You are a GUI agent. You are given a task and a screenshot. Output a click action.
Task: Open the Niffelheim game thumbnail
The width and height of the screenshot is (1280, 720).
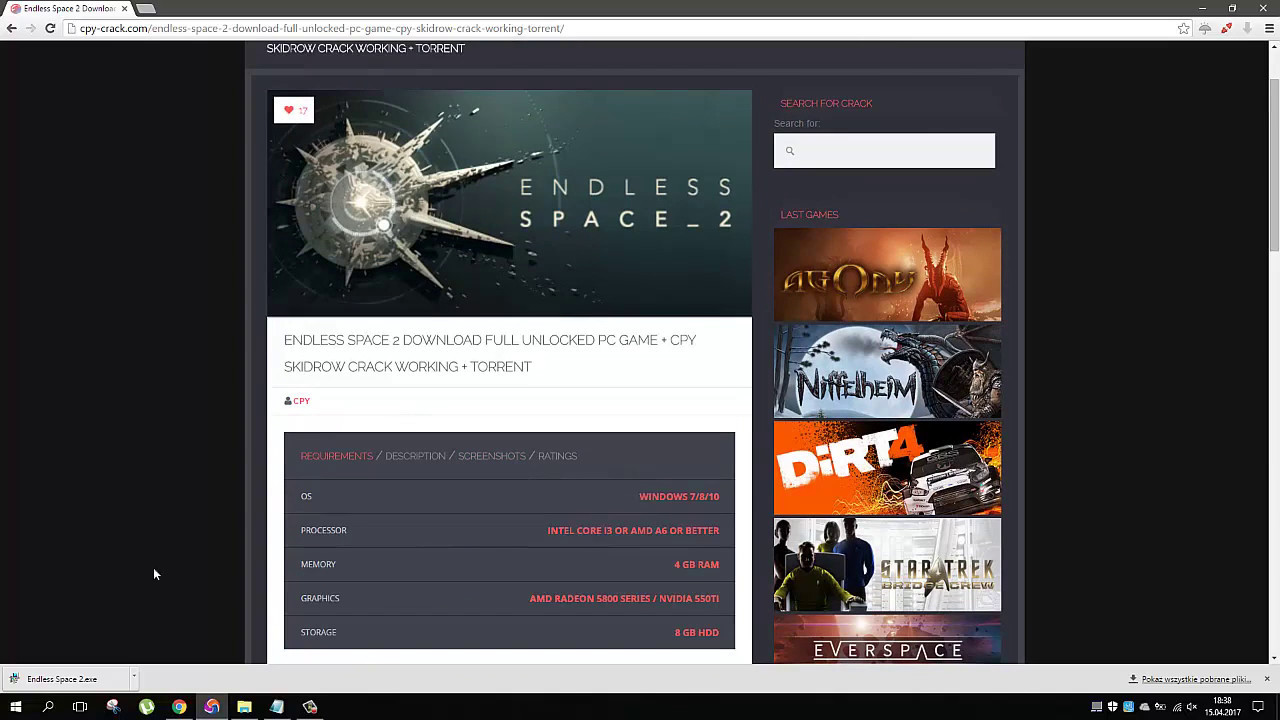point(887,371)
